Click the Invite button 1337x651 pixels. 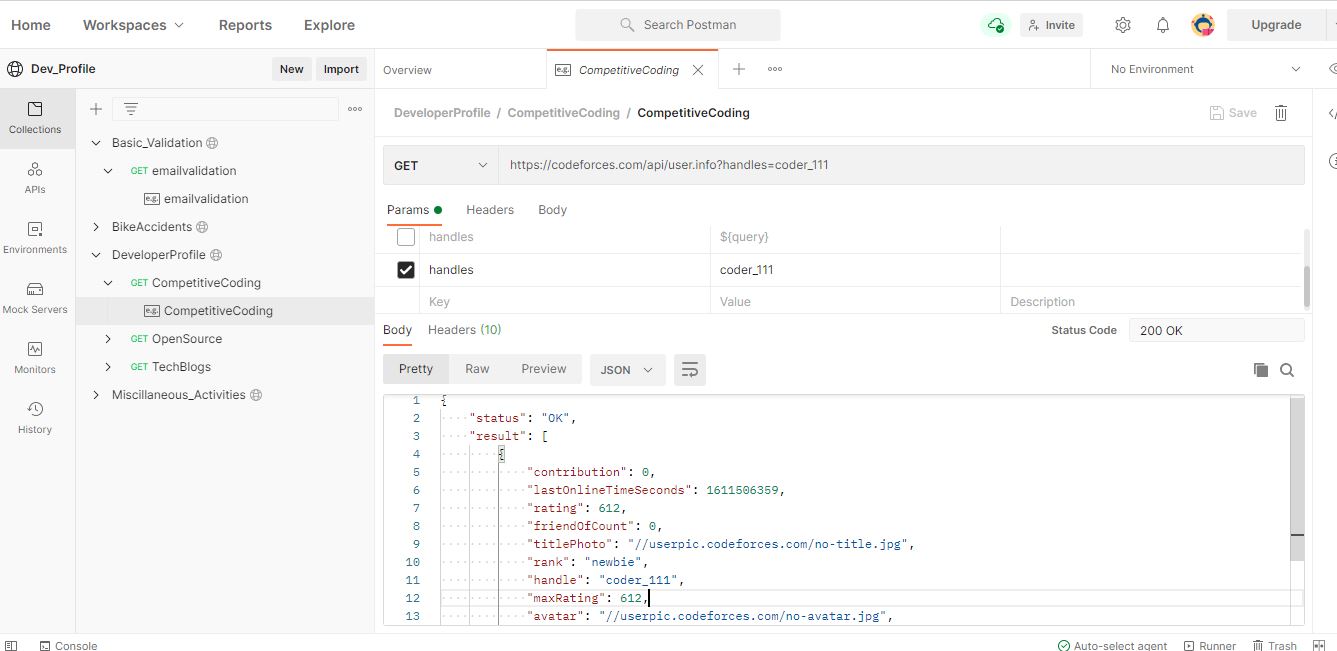point(1051,25)
